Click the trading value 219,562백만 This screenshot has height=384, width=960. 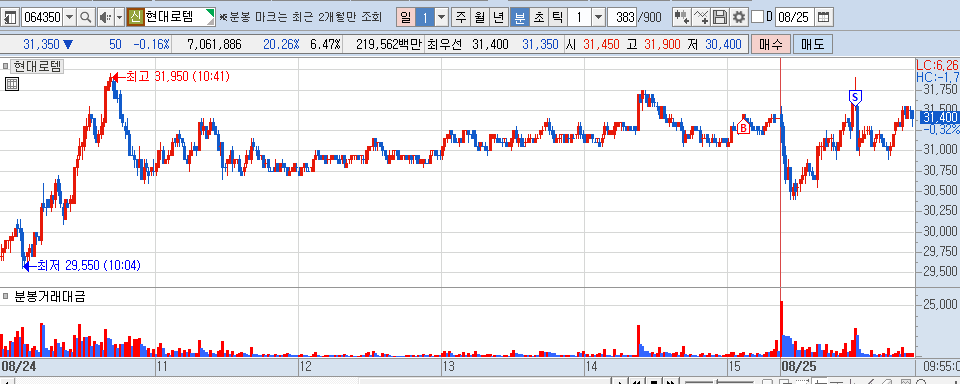(x=389, y=45)
